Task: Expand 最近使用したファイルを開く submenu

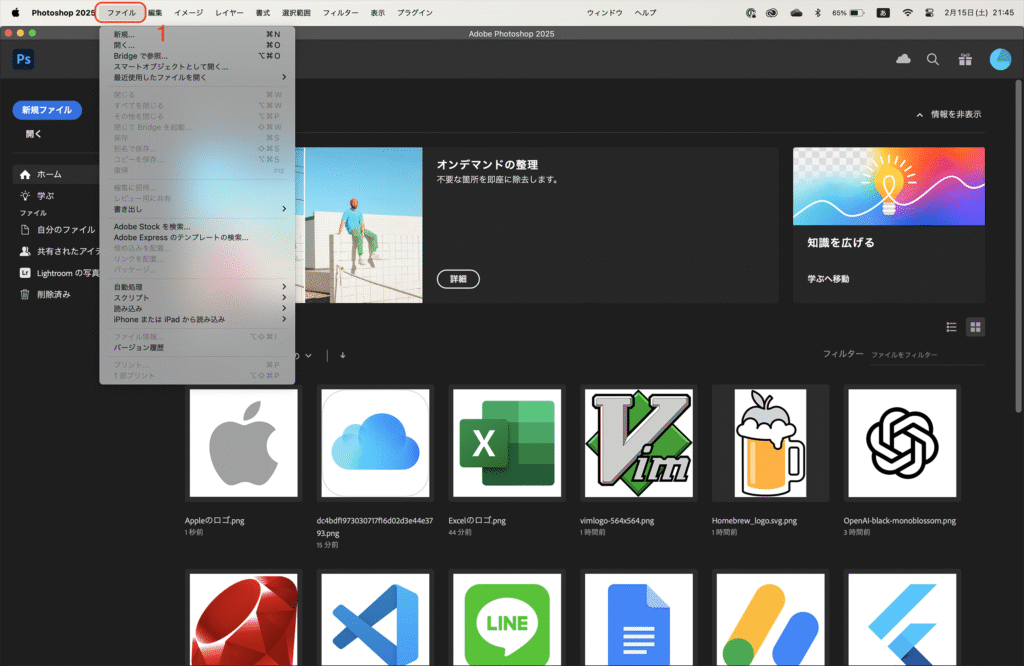Action: (197, 77)
